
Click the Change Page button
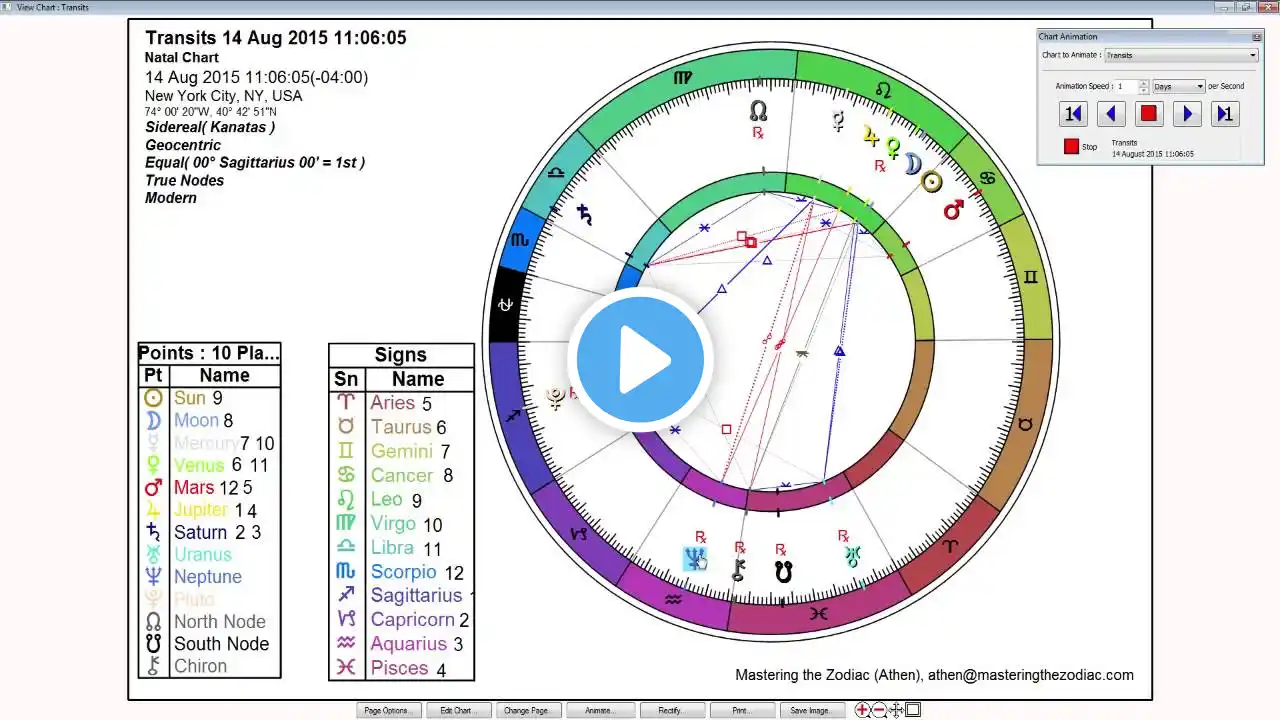(x=526, y=710)
